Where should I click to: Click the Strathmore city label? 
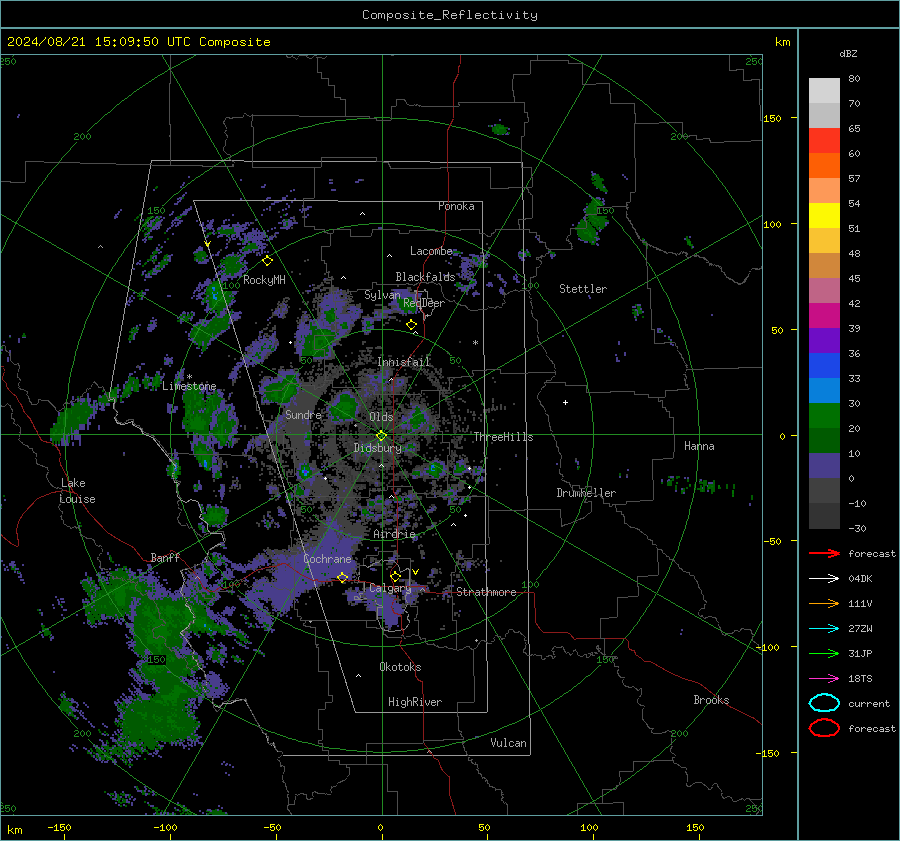coord(486,592)
